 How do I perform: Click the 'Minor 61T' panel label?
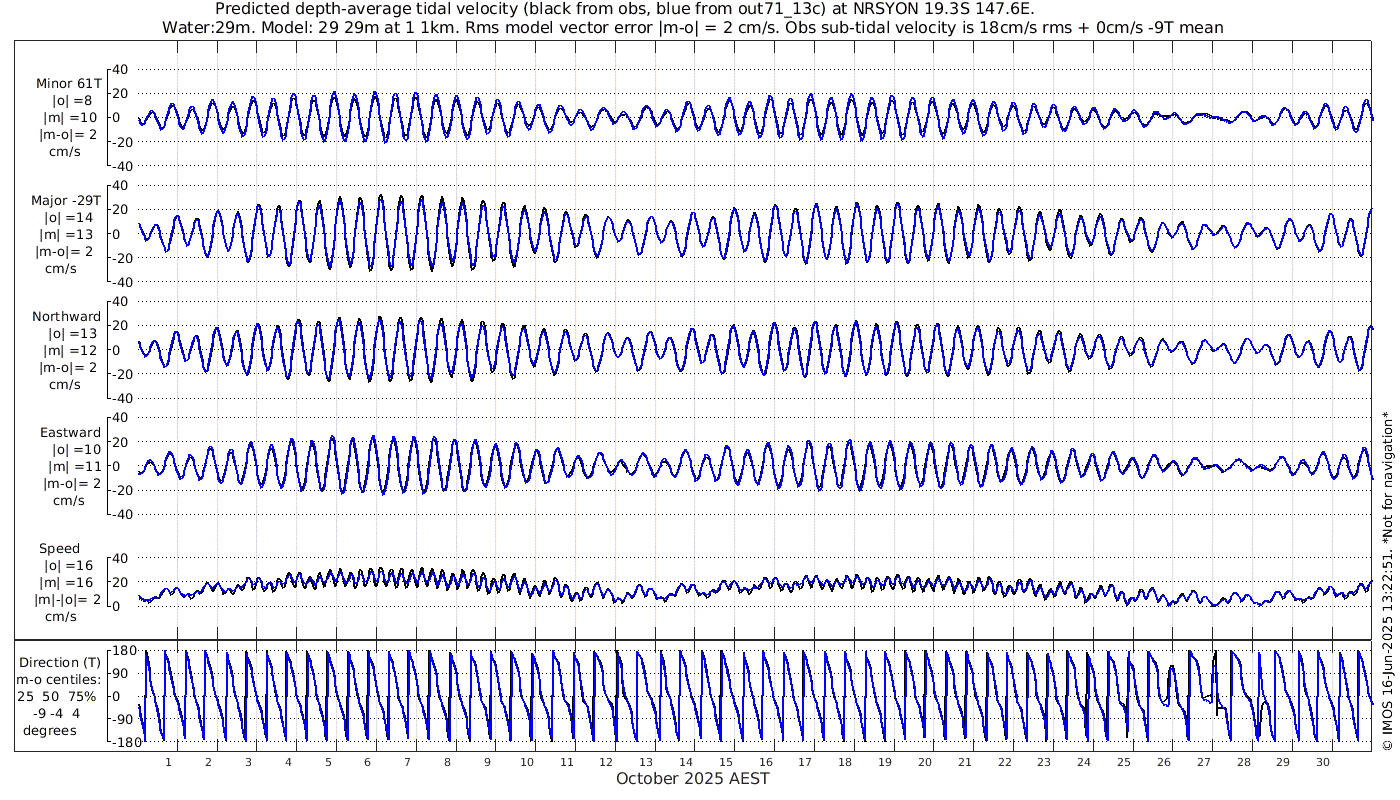click(x=68, y=84)
